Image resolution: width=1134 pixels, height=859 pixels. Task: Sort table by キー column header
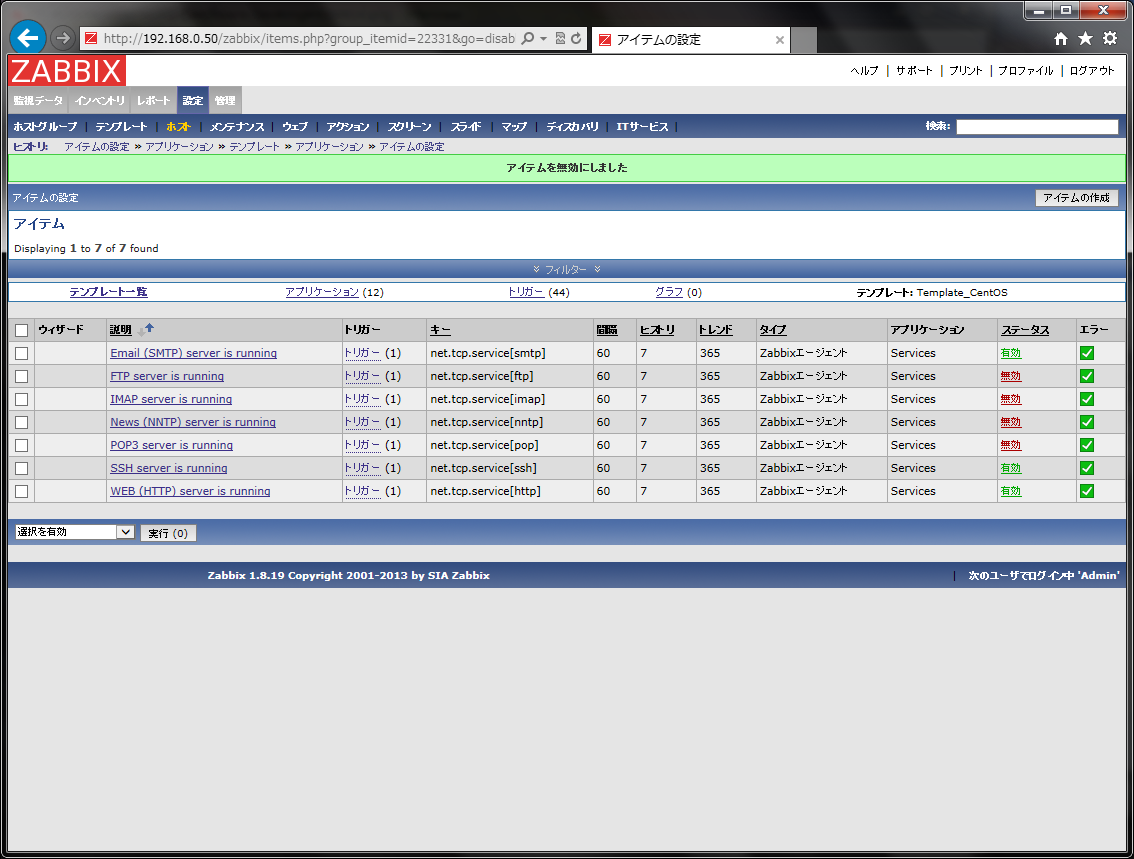point(440,330)
